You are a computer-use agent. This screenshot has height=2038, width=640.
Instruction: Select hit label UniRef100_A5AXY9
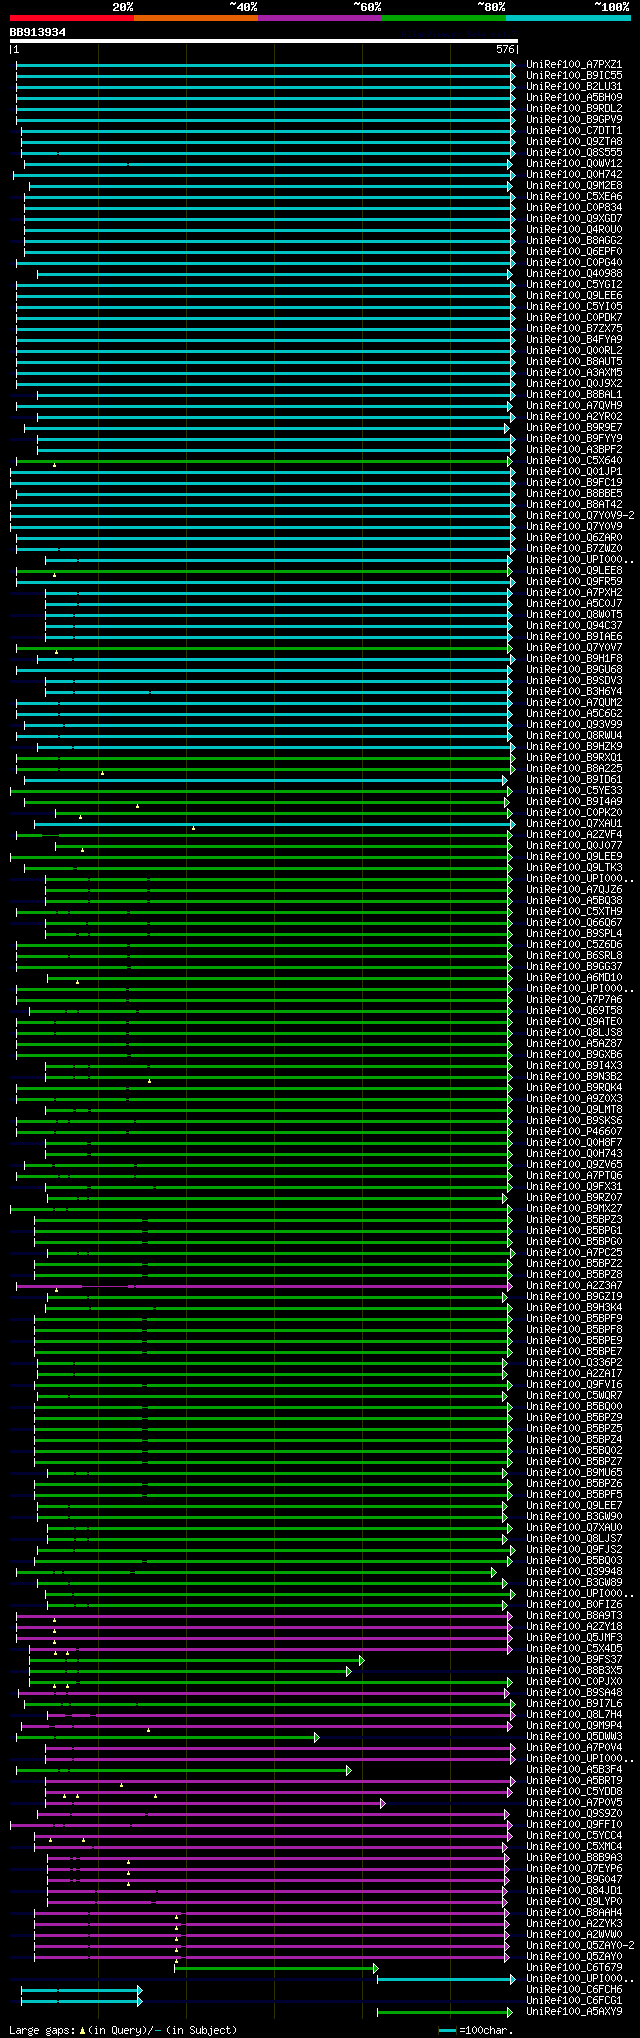574,2012
